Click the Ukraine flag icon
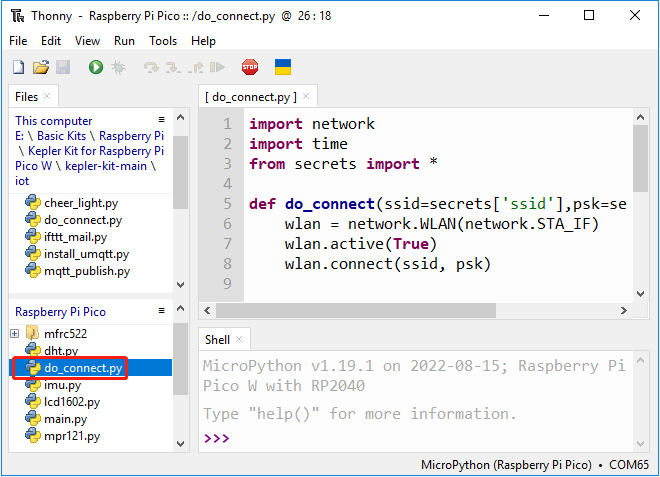The height and width of the screenshot is (477, 660). pos(283,67)
